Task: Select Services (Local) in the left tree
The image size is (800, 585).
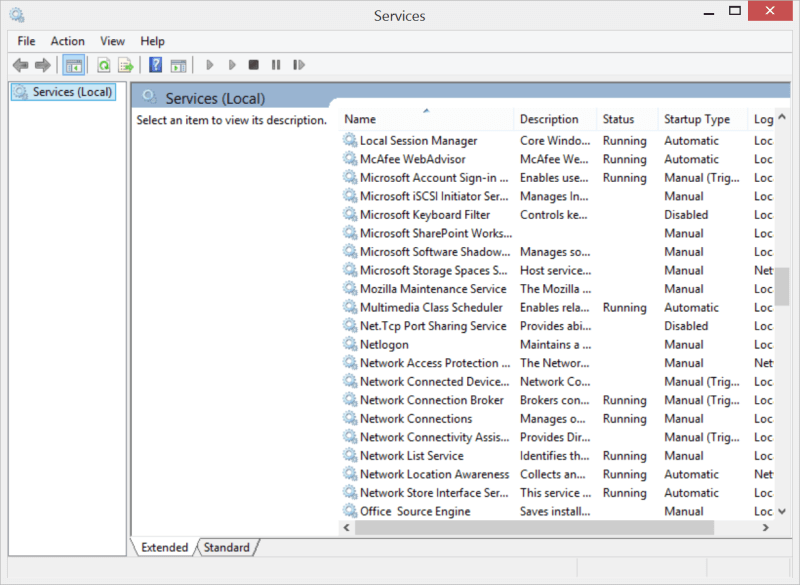Action: click(x=63, y=91)
